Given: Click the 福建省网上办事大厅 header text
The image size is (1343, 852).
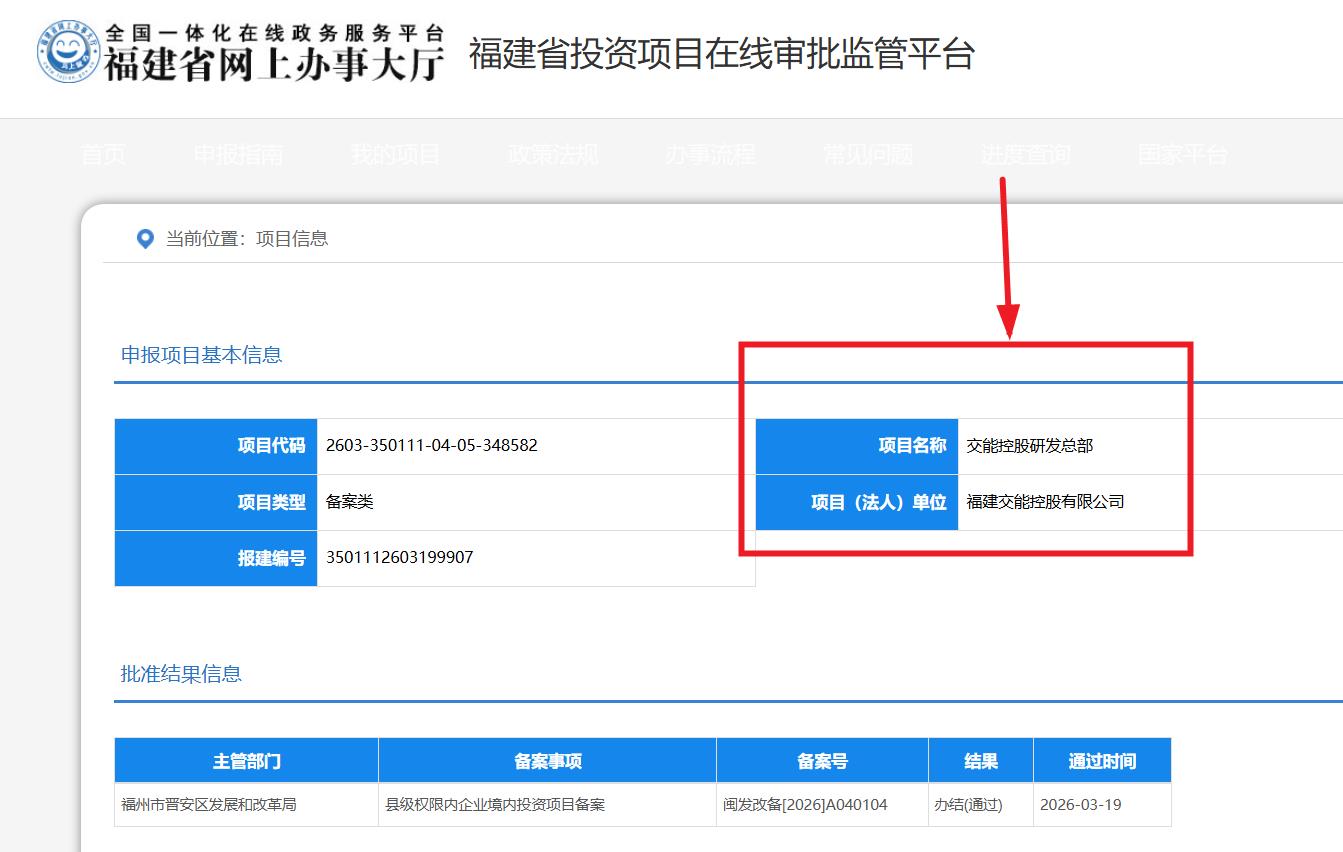Looking at the screenshot, I should pyautogui.click(x=274, y=65).
